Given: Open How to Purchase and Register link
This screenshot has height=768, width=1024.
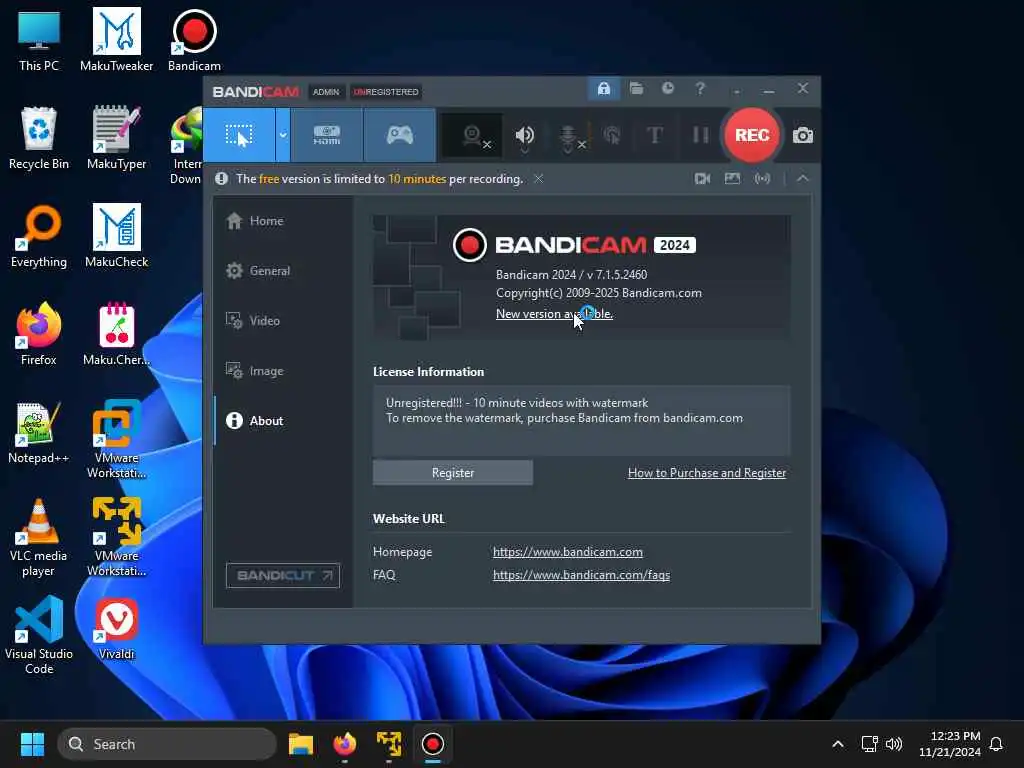Looking at the screenshot, I should [x=707, y=473].
